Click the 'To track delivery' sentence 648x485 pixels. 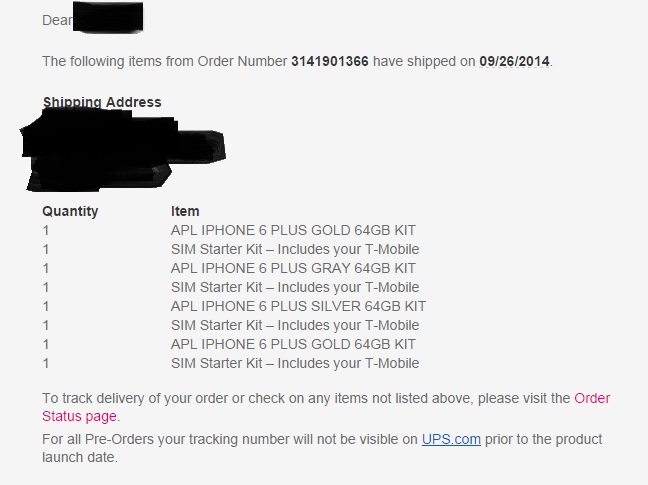(326, 407)
